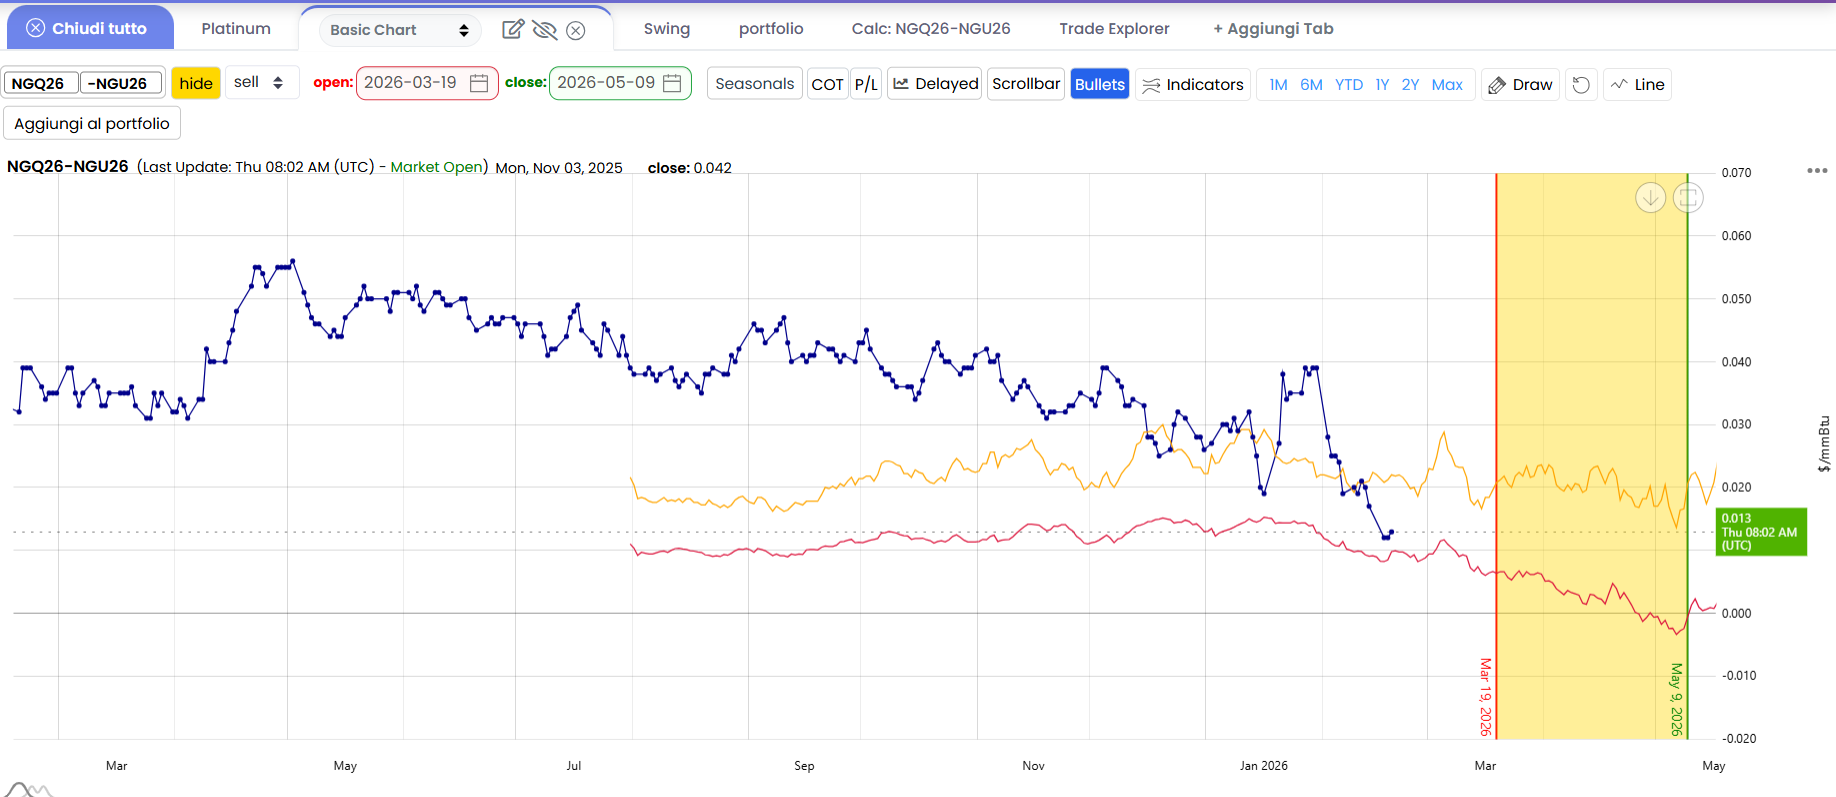Toggle the crossed-eye hide icon
Image resolution: width=1836 pixels, height=797 pixels.
coord(544,29)
